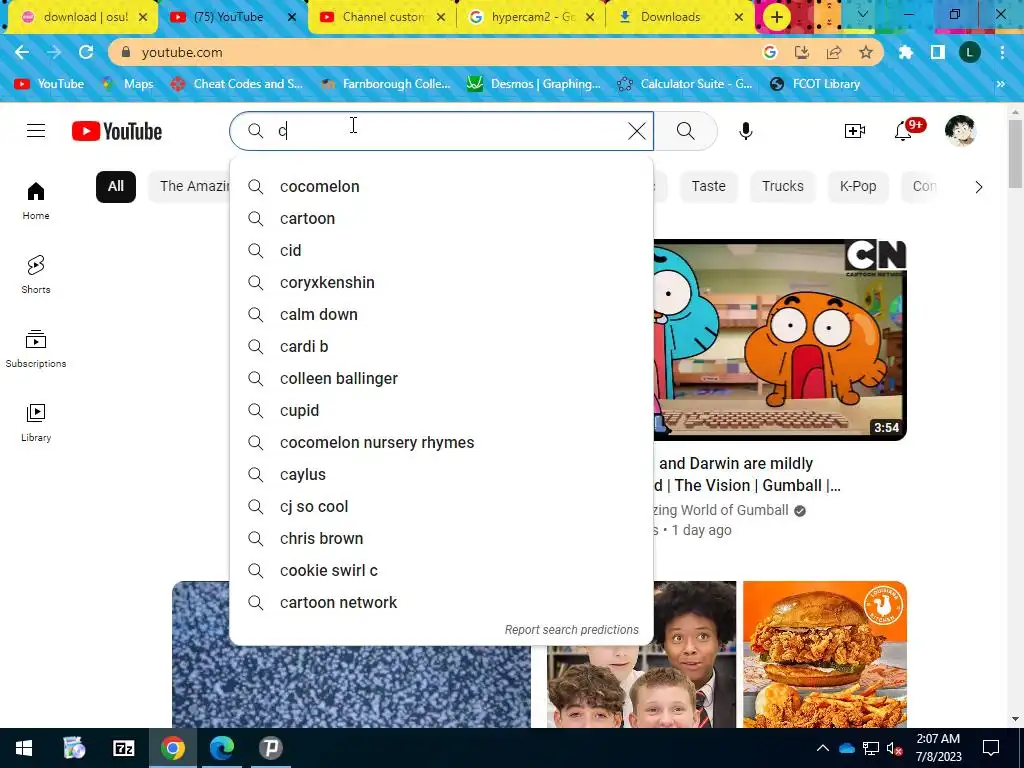Bookmark this page with the star
This screenshot has width=1024, height=768.
[x=866, y=52]
